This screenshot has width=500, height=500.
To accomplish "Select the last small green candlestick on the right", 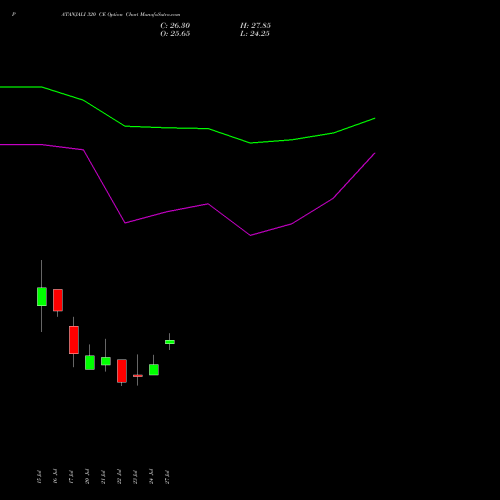I will click(x=170, y=342).
